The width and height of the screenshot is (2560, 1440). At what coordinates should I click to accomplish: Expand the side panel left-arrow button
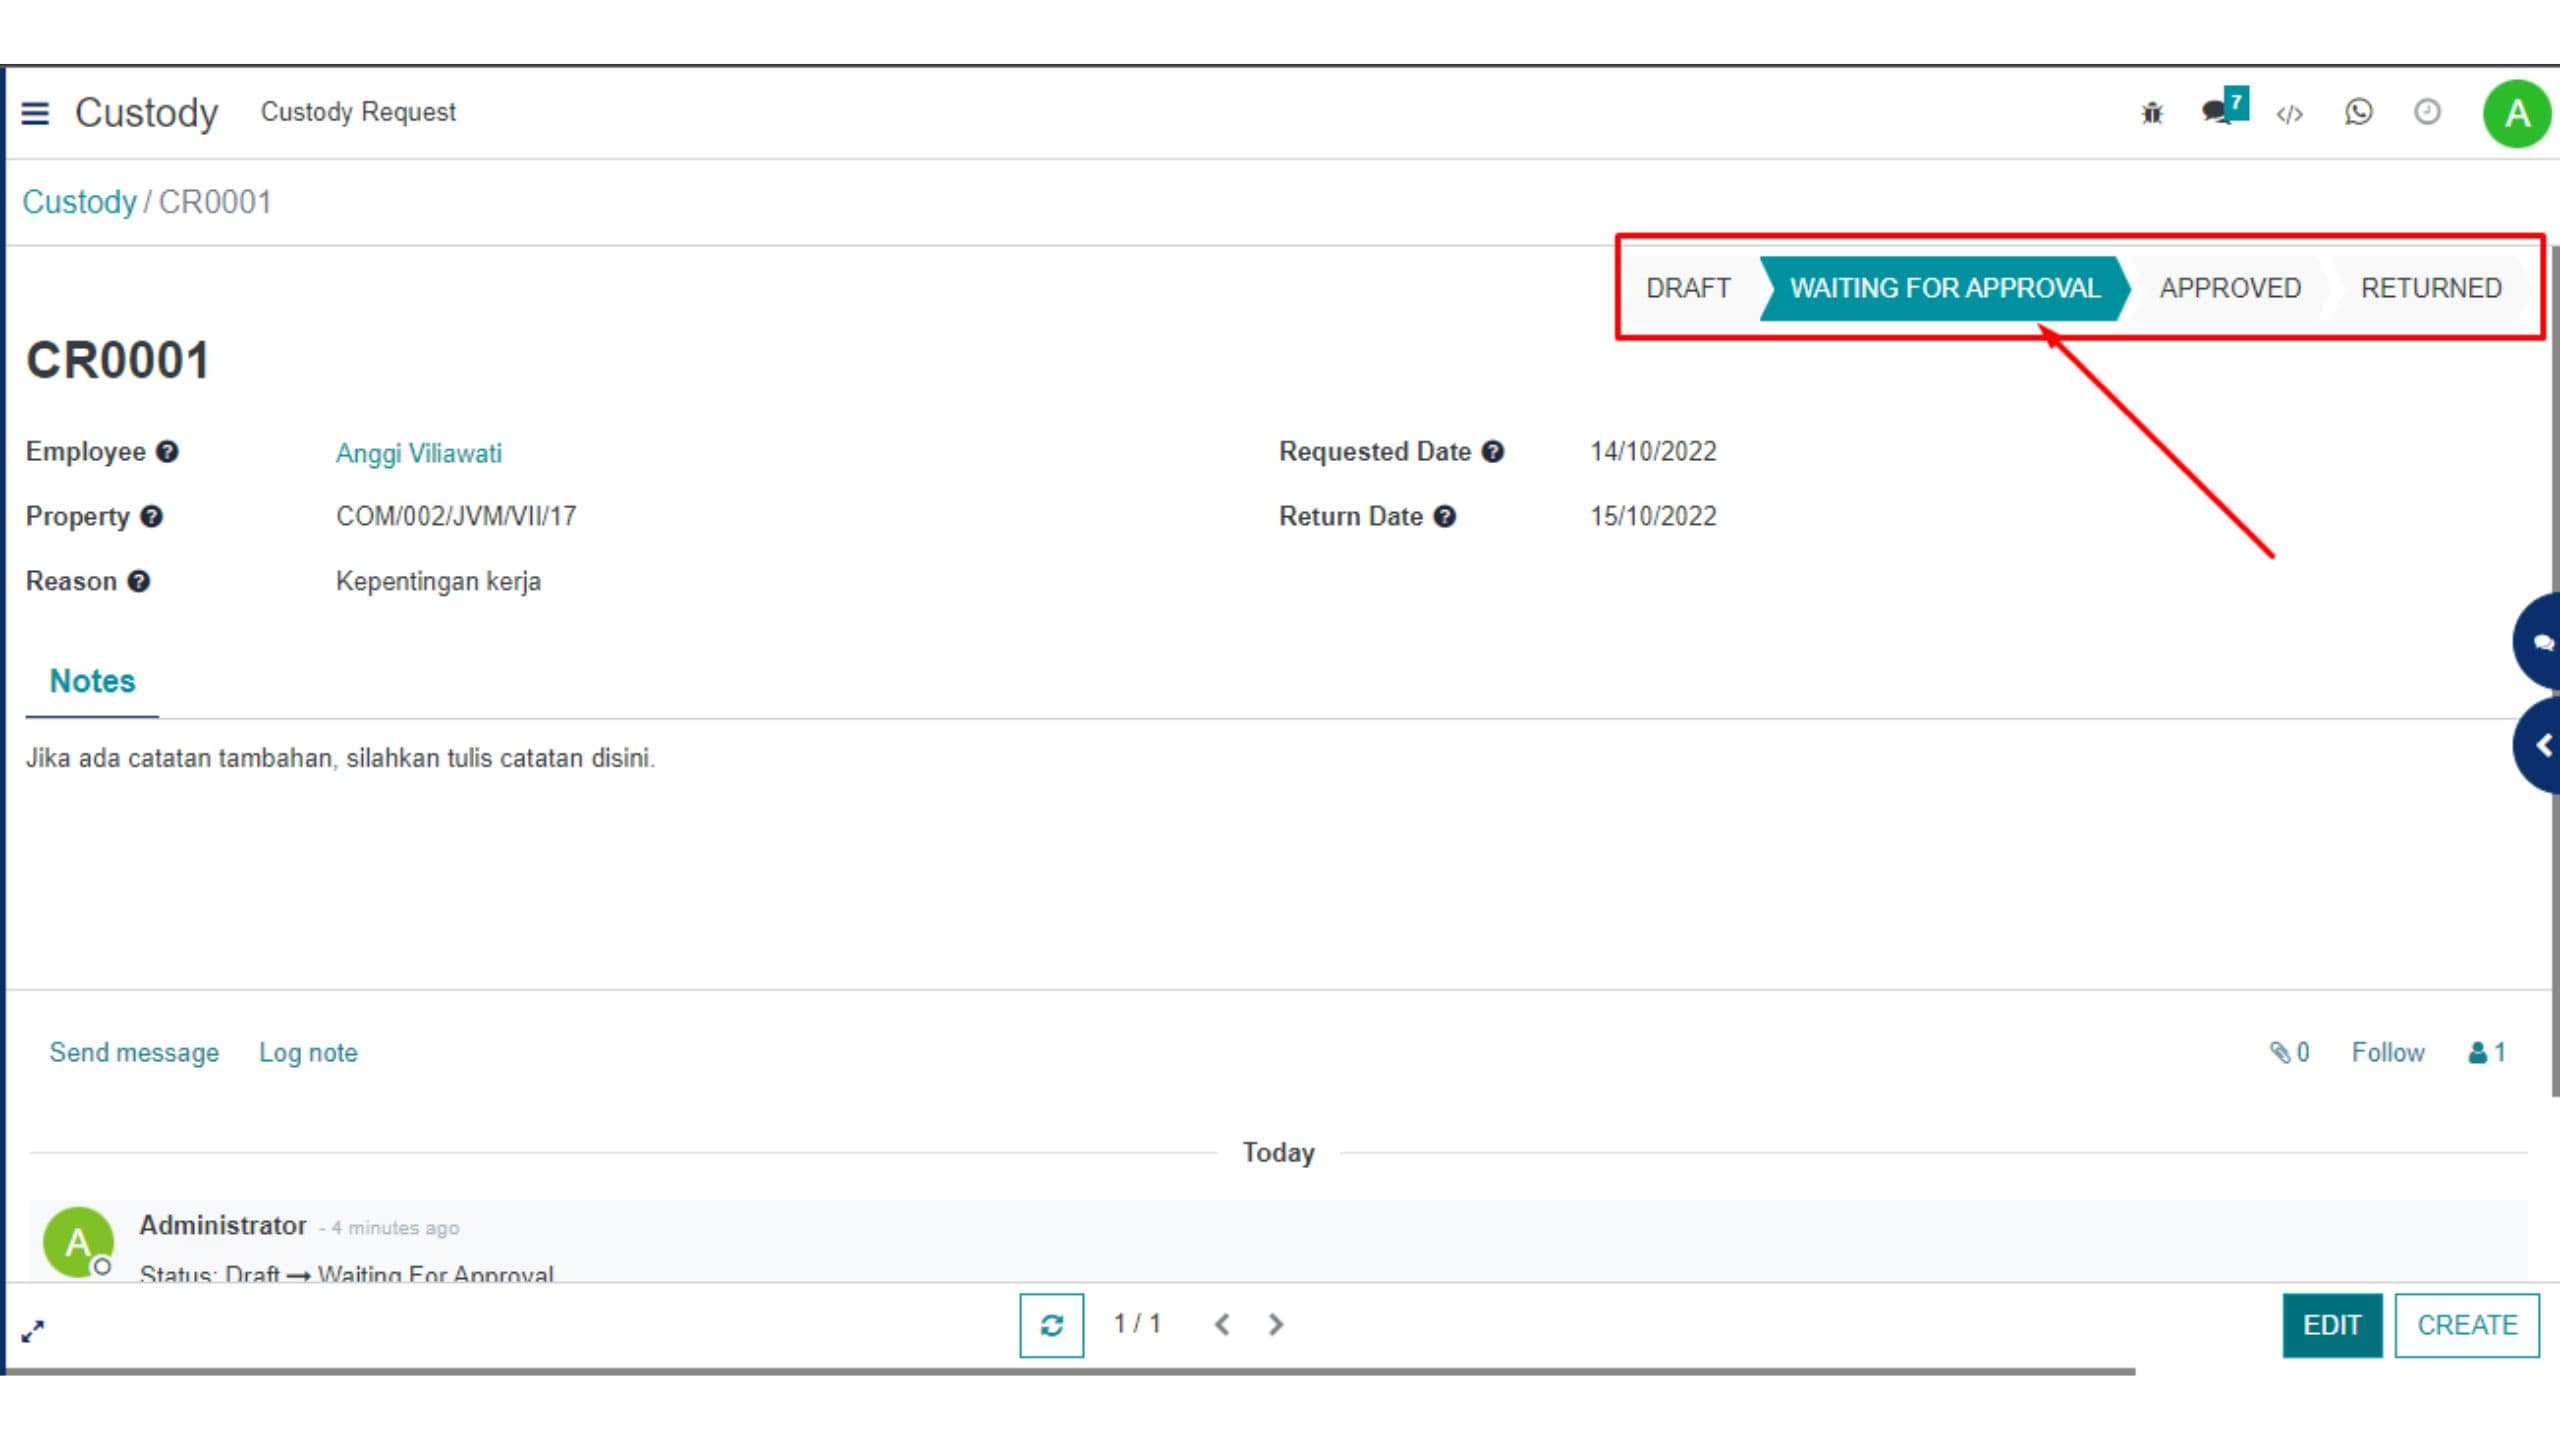2538,745
